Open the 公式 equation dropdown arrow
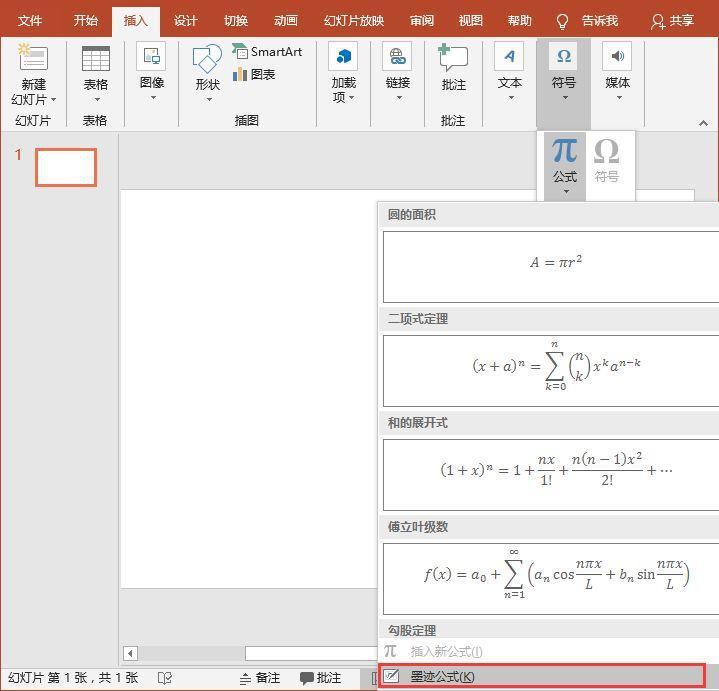Image resolution: width=719 pixels, height=691 pixels. (x=566, y=192)
